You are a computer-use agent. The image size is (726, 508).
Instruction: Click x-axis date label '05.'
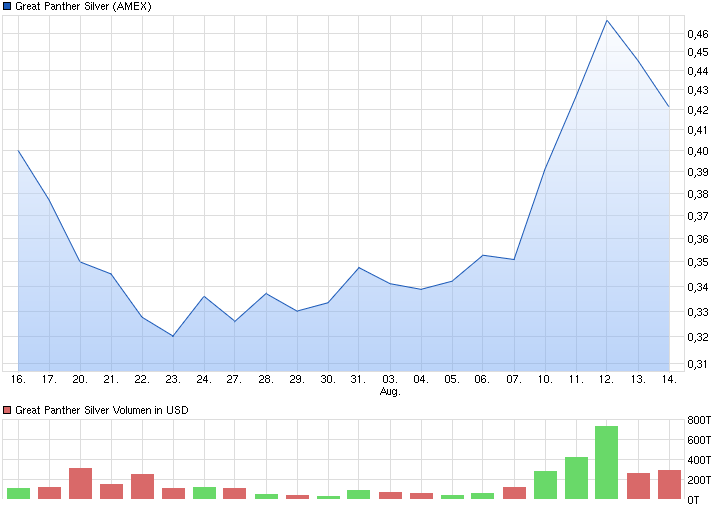click(452, 379)
